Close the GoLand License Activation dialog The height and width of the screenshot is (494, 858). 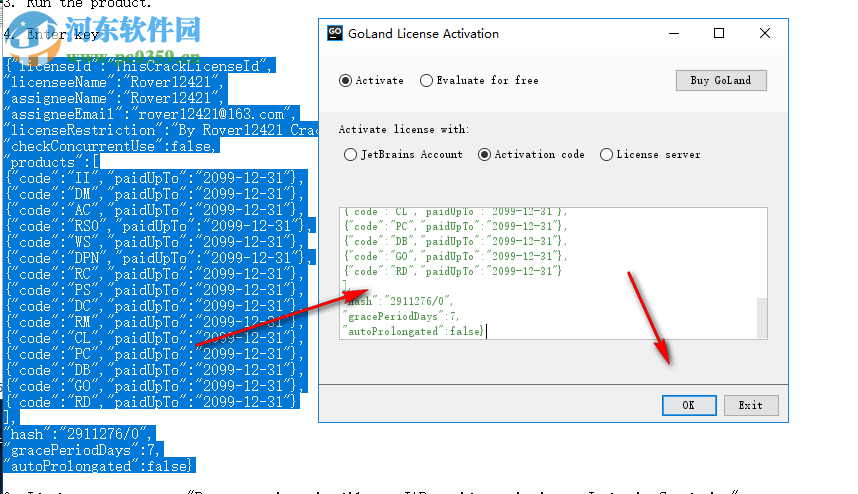point(765,33)
